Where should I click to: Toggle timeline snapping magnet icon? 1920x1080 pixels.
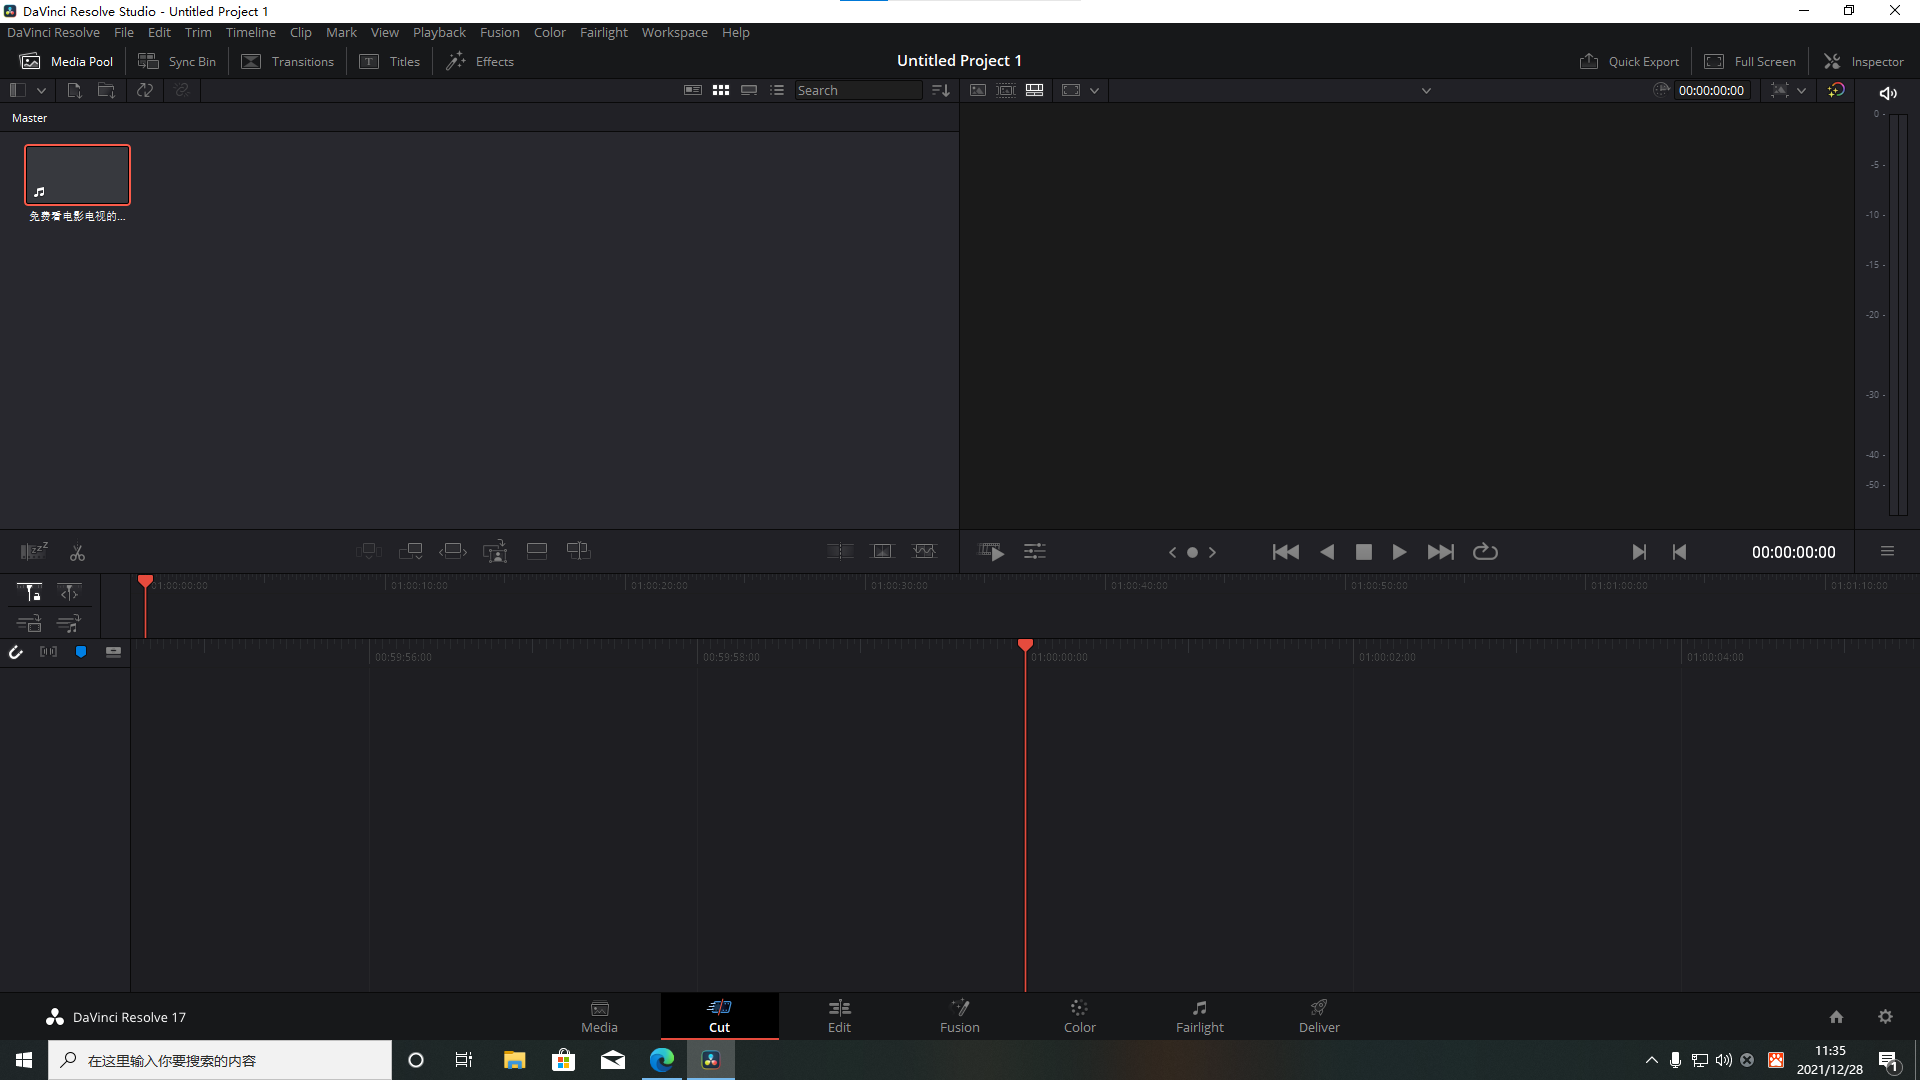(16, 652)
